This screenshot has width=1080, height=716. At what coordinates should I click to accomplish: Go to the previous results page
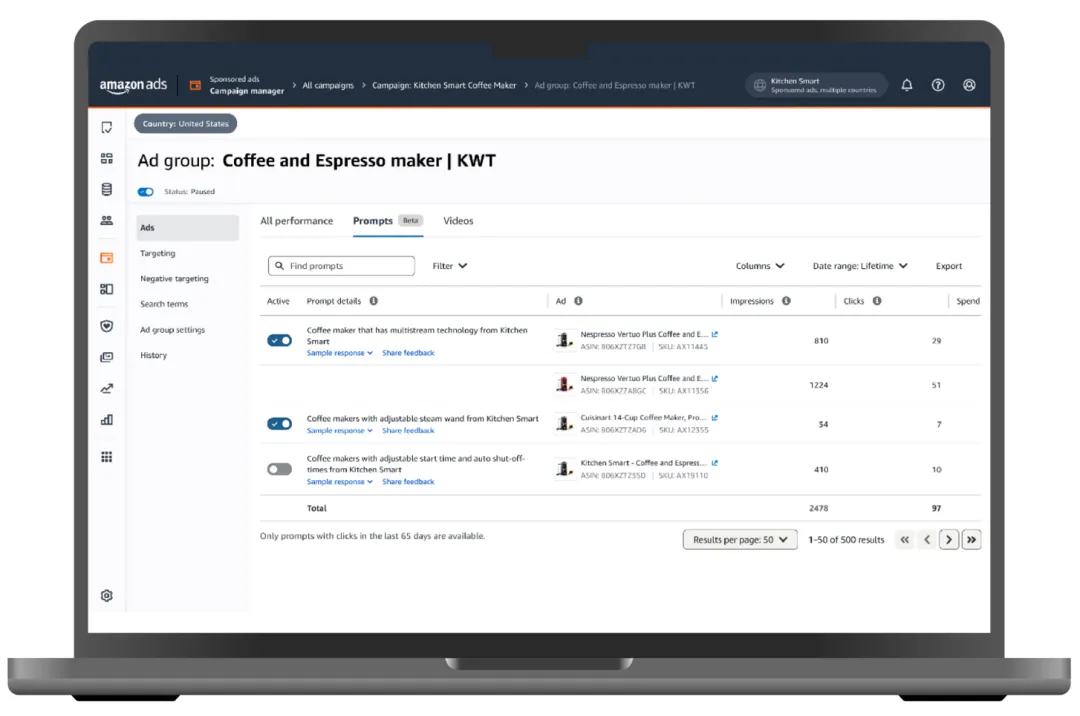(x=926, y=540)
